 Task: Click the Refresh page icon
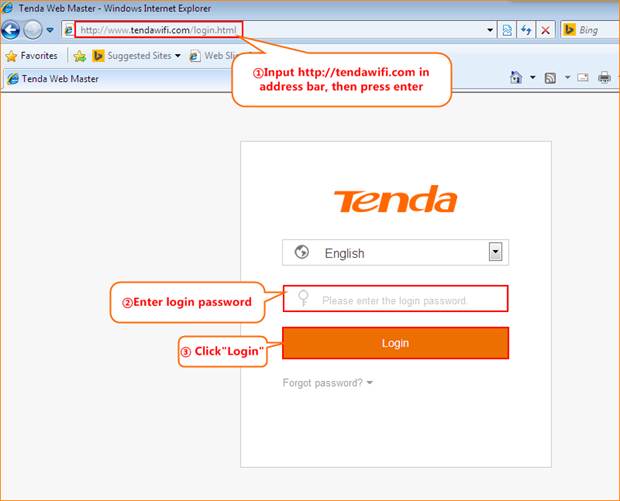(x=526, y=31)
